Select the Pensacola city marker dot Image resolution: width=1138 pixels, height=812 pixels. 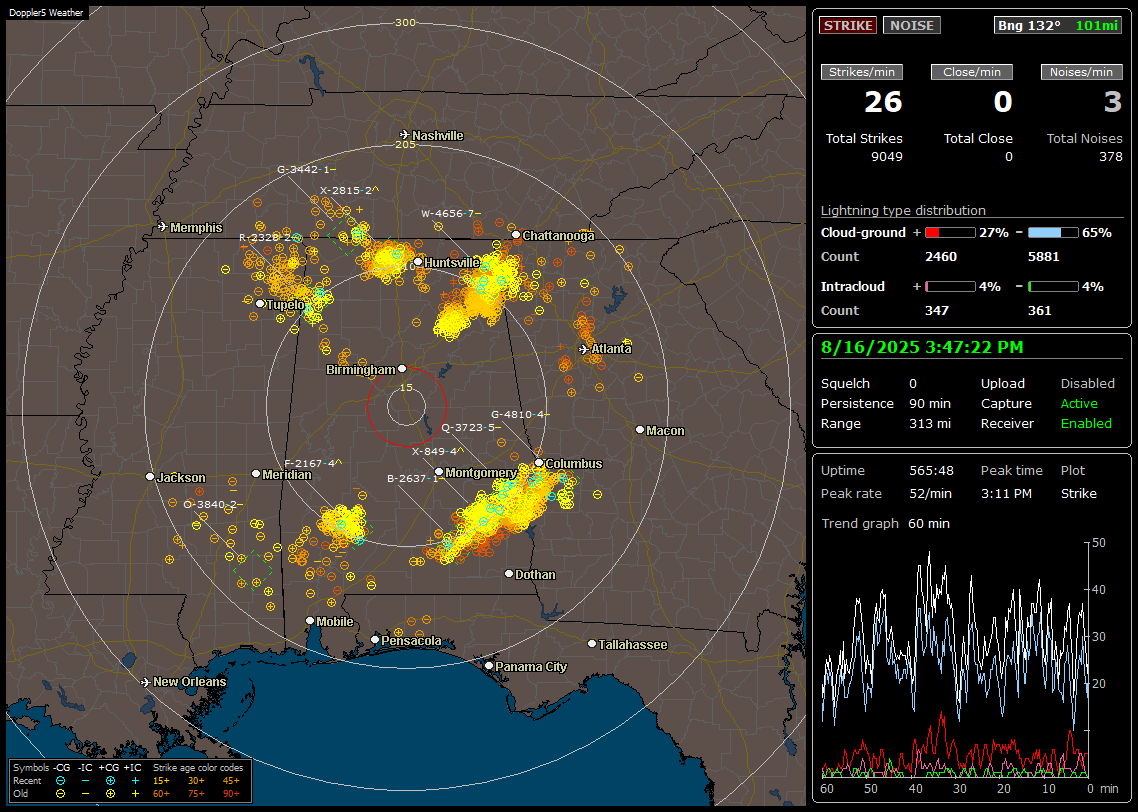(x=374, y=639)
